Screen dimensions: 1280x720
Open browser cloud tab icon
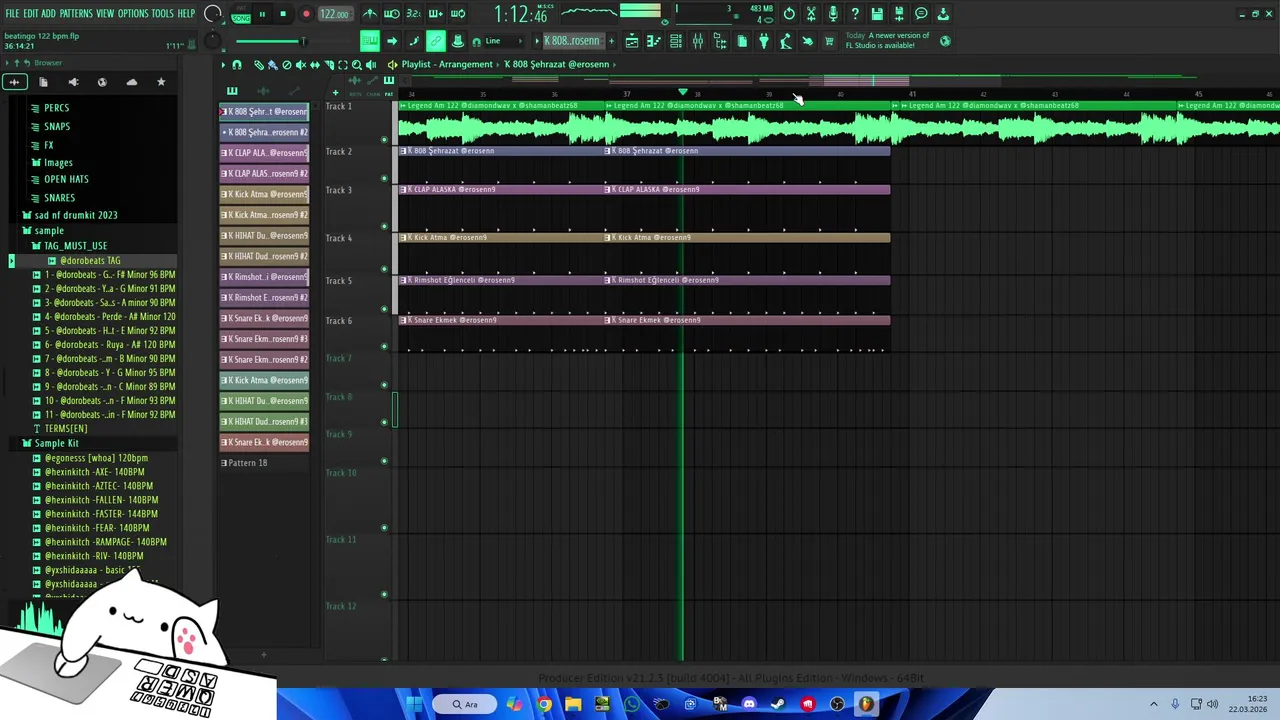pos(131,82)
